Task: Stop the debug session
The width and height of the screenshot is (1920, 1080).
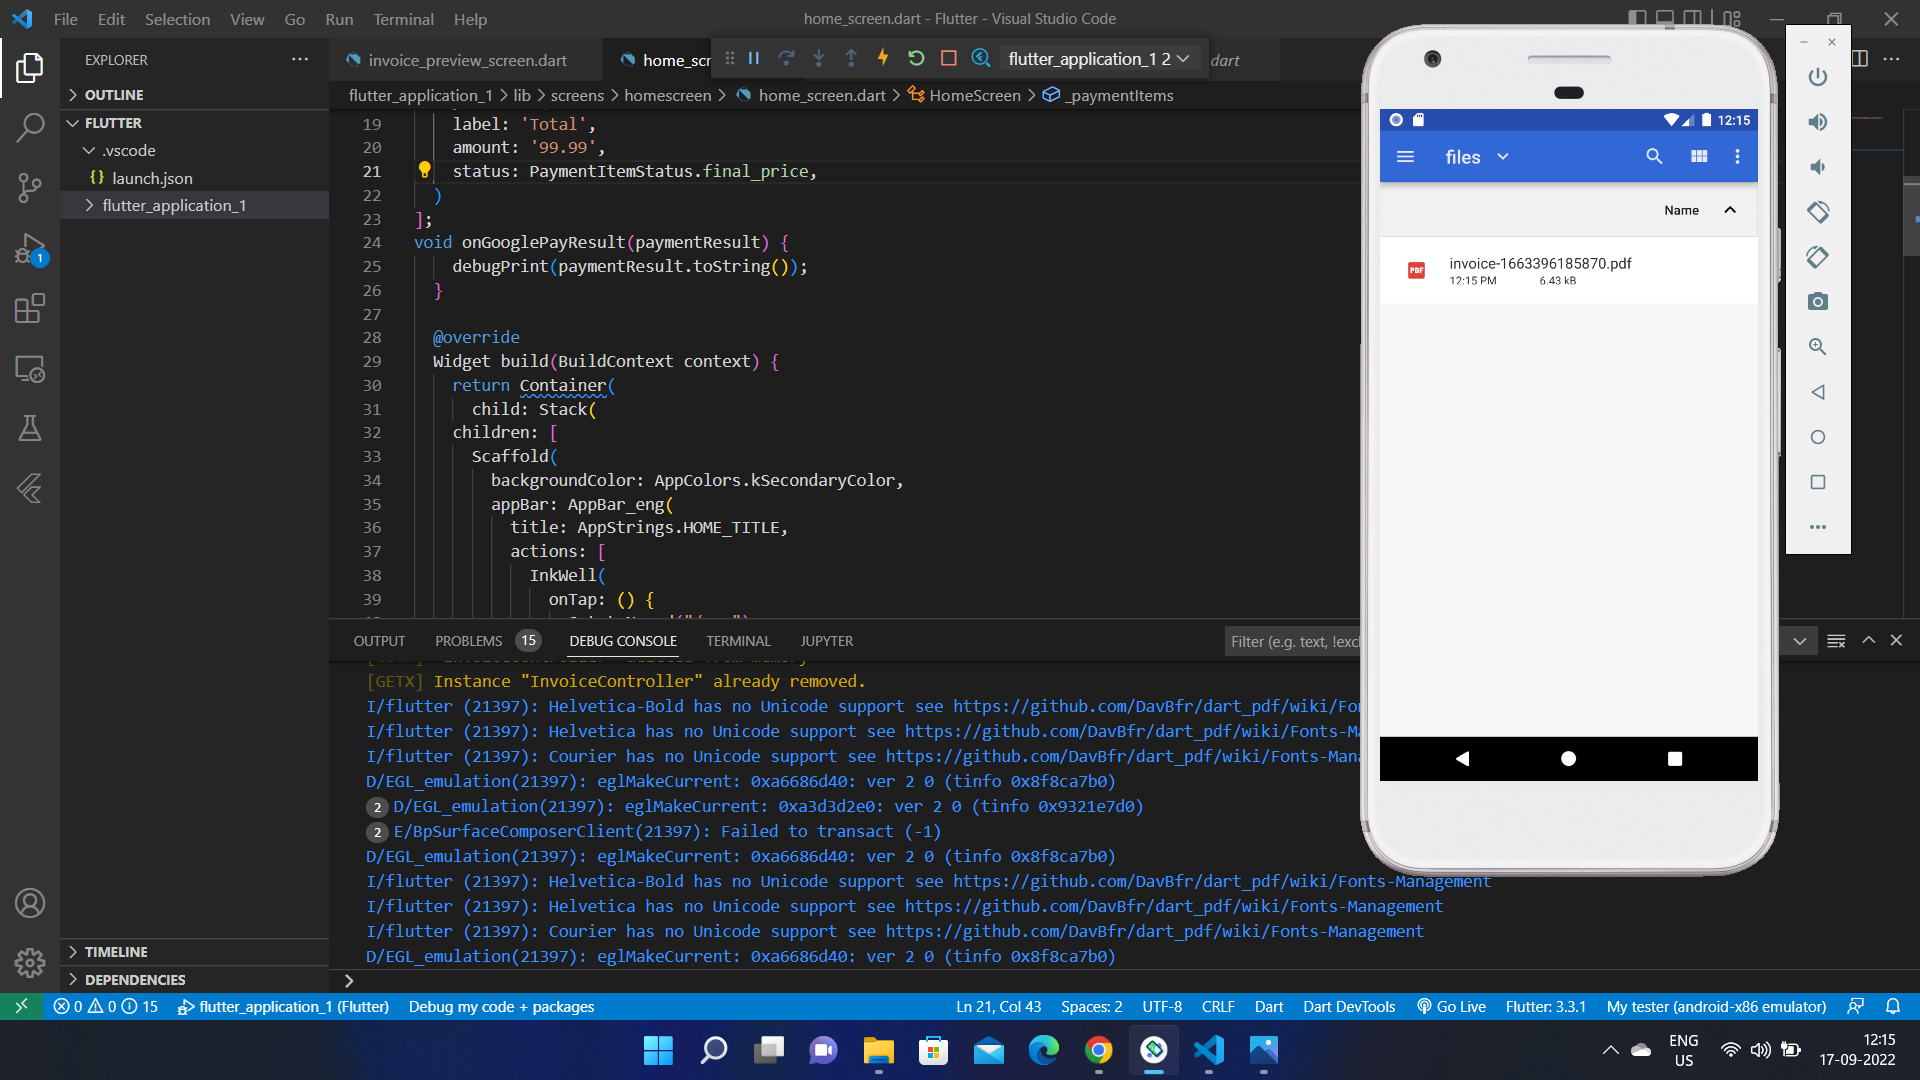Action: coord(949,59)
